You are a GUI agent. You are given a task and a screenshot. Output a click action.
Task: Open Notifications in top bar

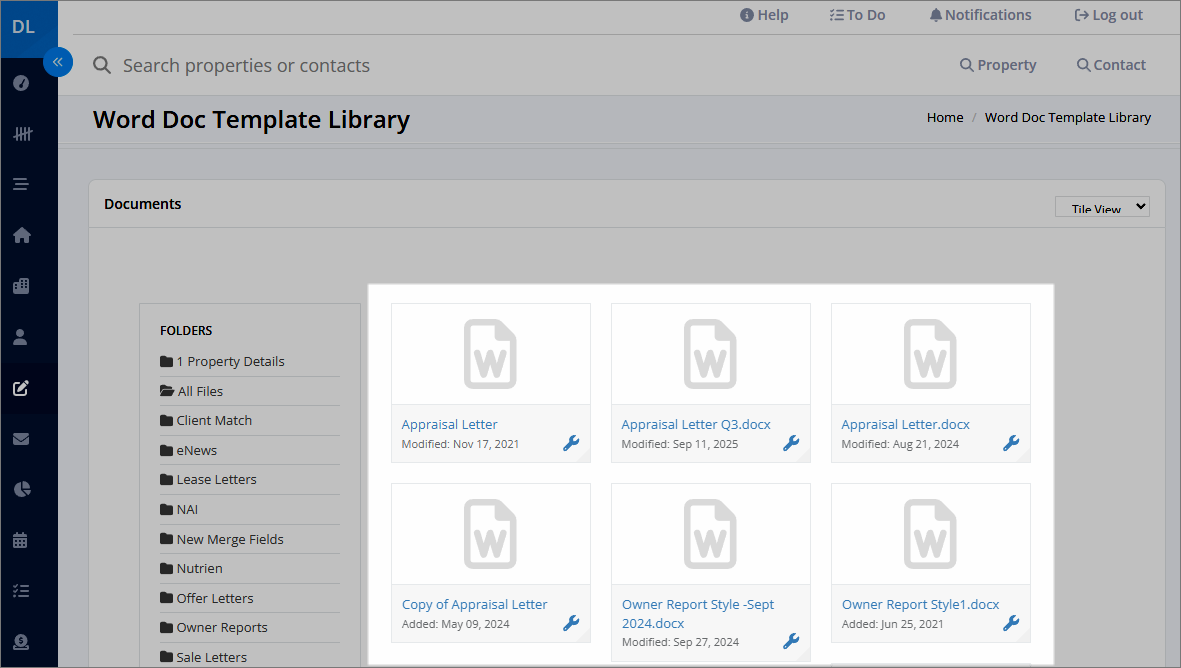pyautogui.click(x=981, y=15)
